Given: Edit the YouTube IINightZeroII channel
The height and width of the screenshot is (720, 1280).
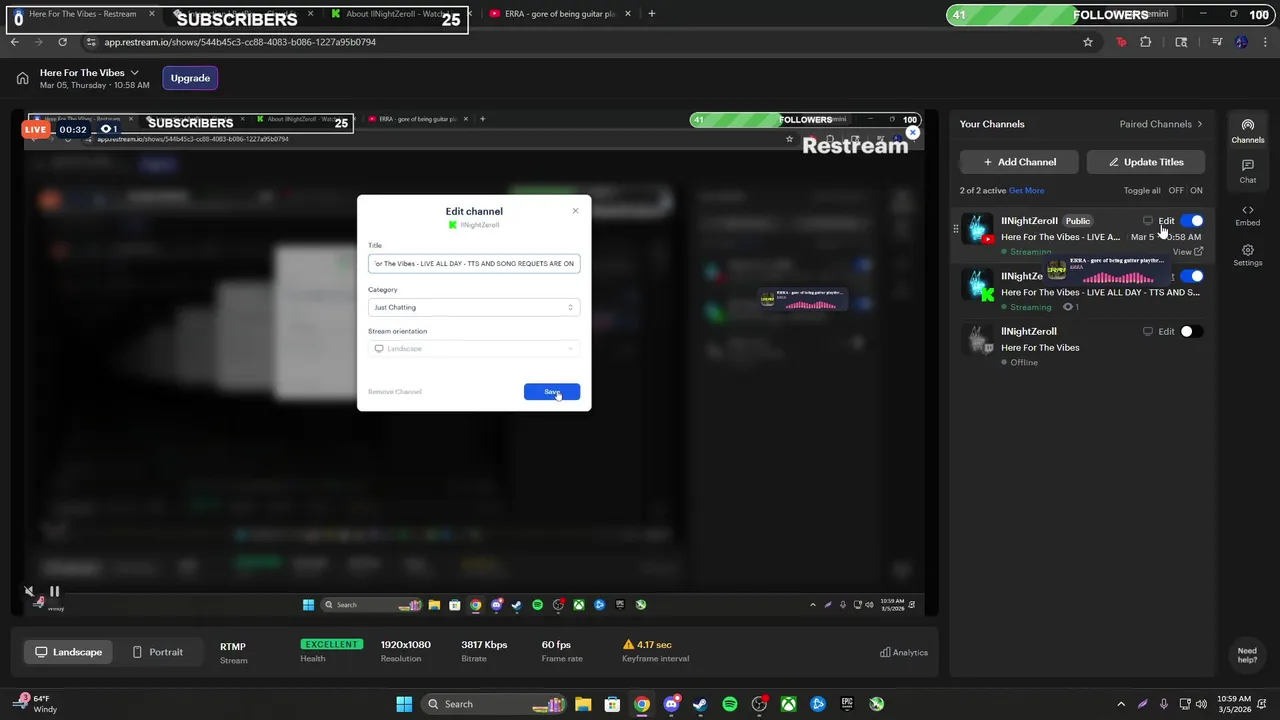Looking at the screenshot, I should coord(1166,221).
